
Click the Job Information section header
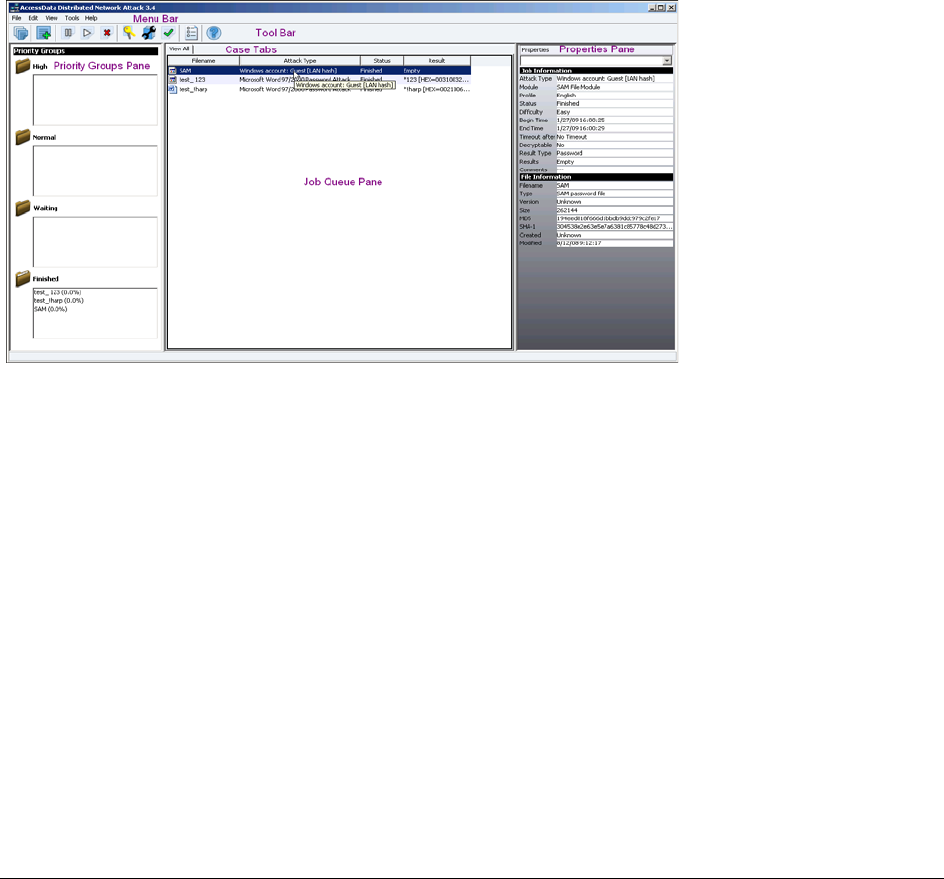pyautogui.click(x=596, y=70)
